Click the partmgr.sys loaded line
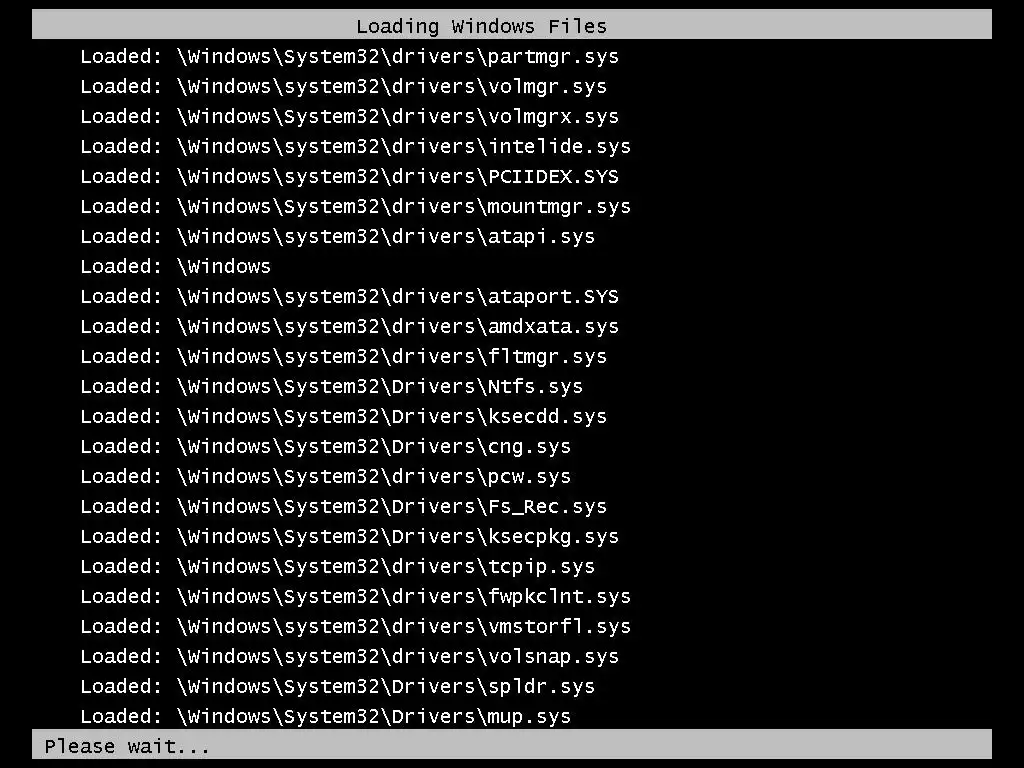 coord(349,57)
